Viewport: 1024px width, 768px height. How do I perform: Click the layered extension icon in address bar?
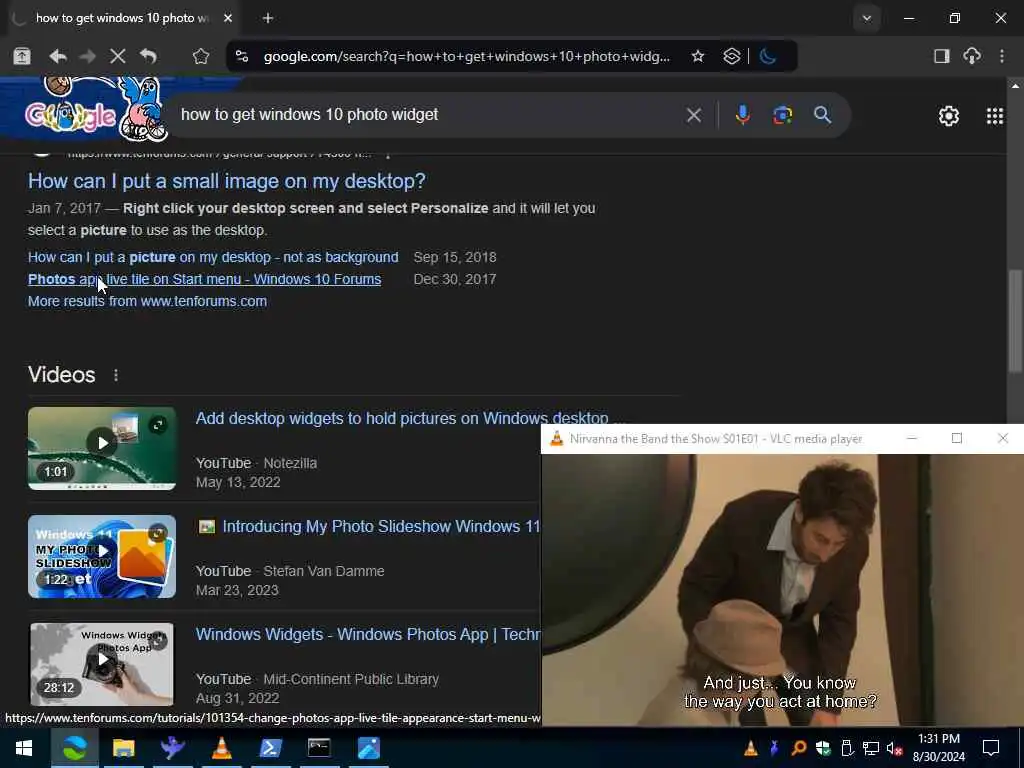731,56
